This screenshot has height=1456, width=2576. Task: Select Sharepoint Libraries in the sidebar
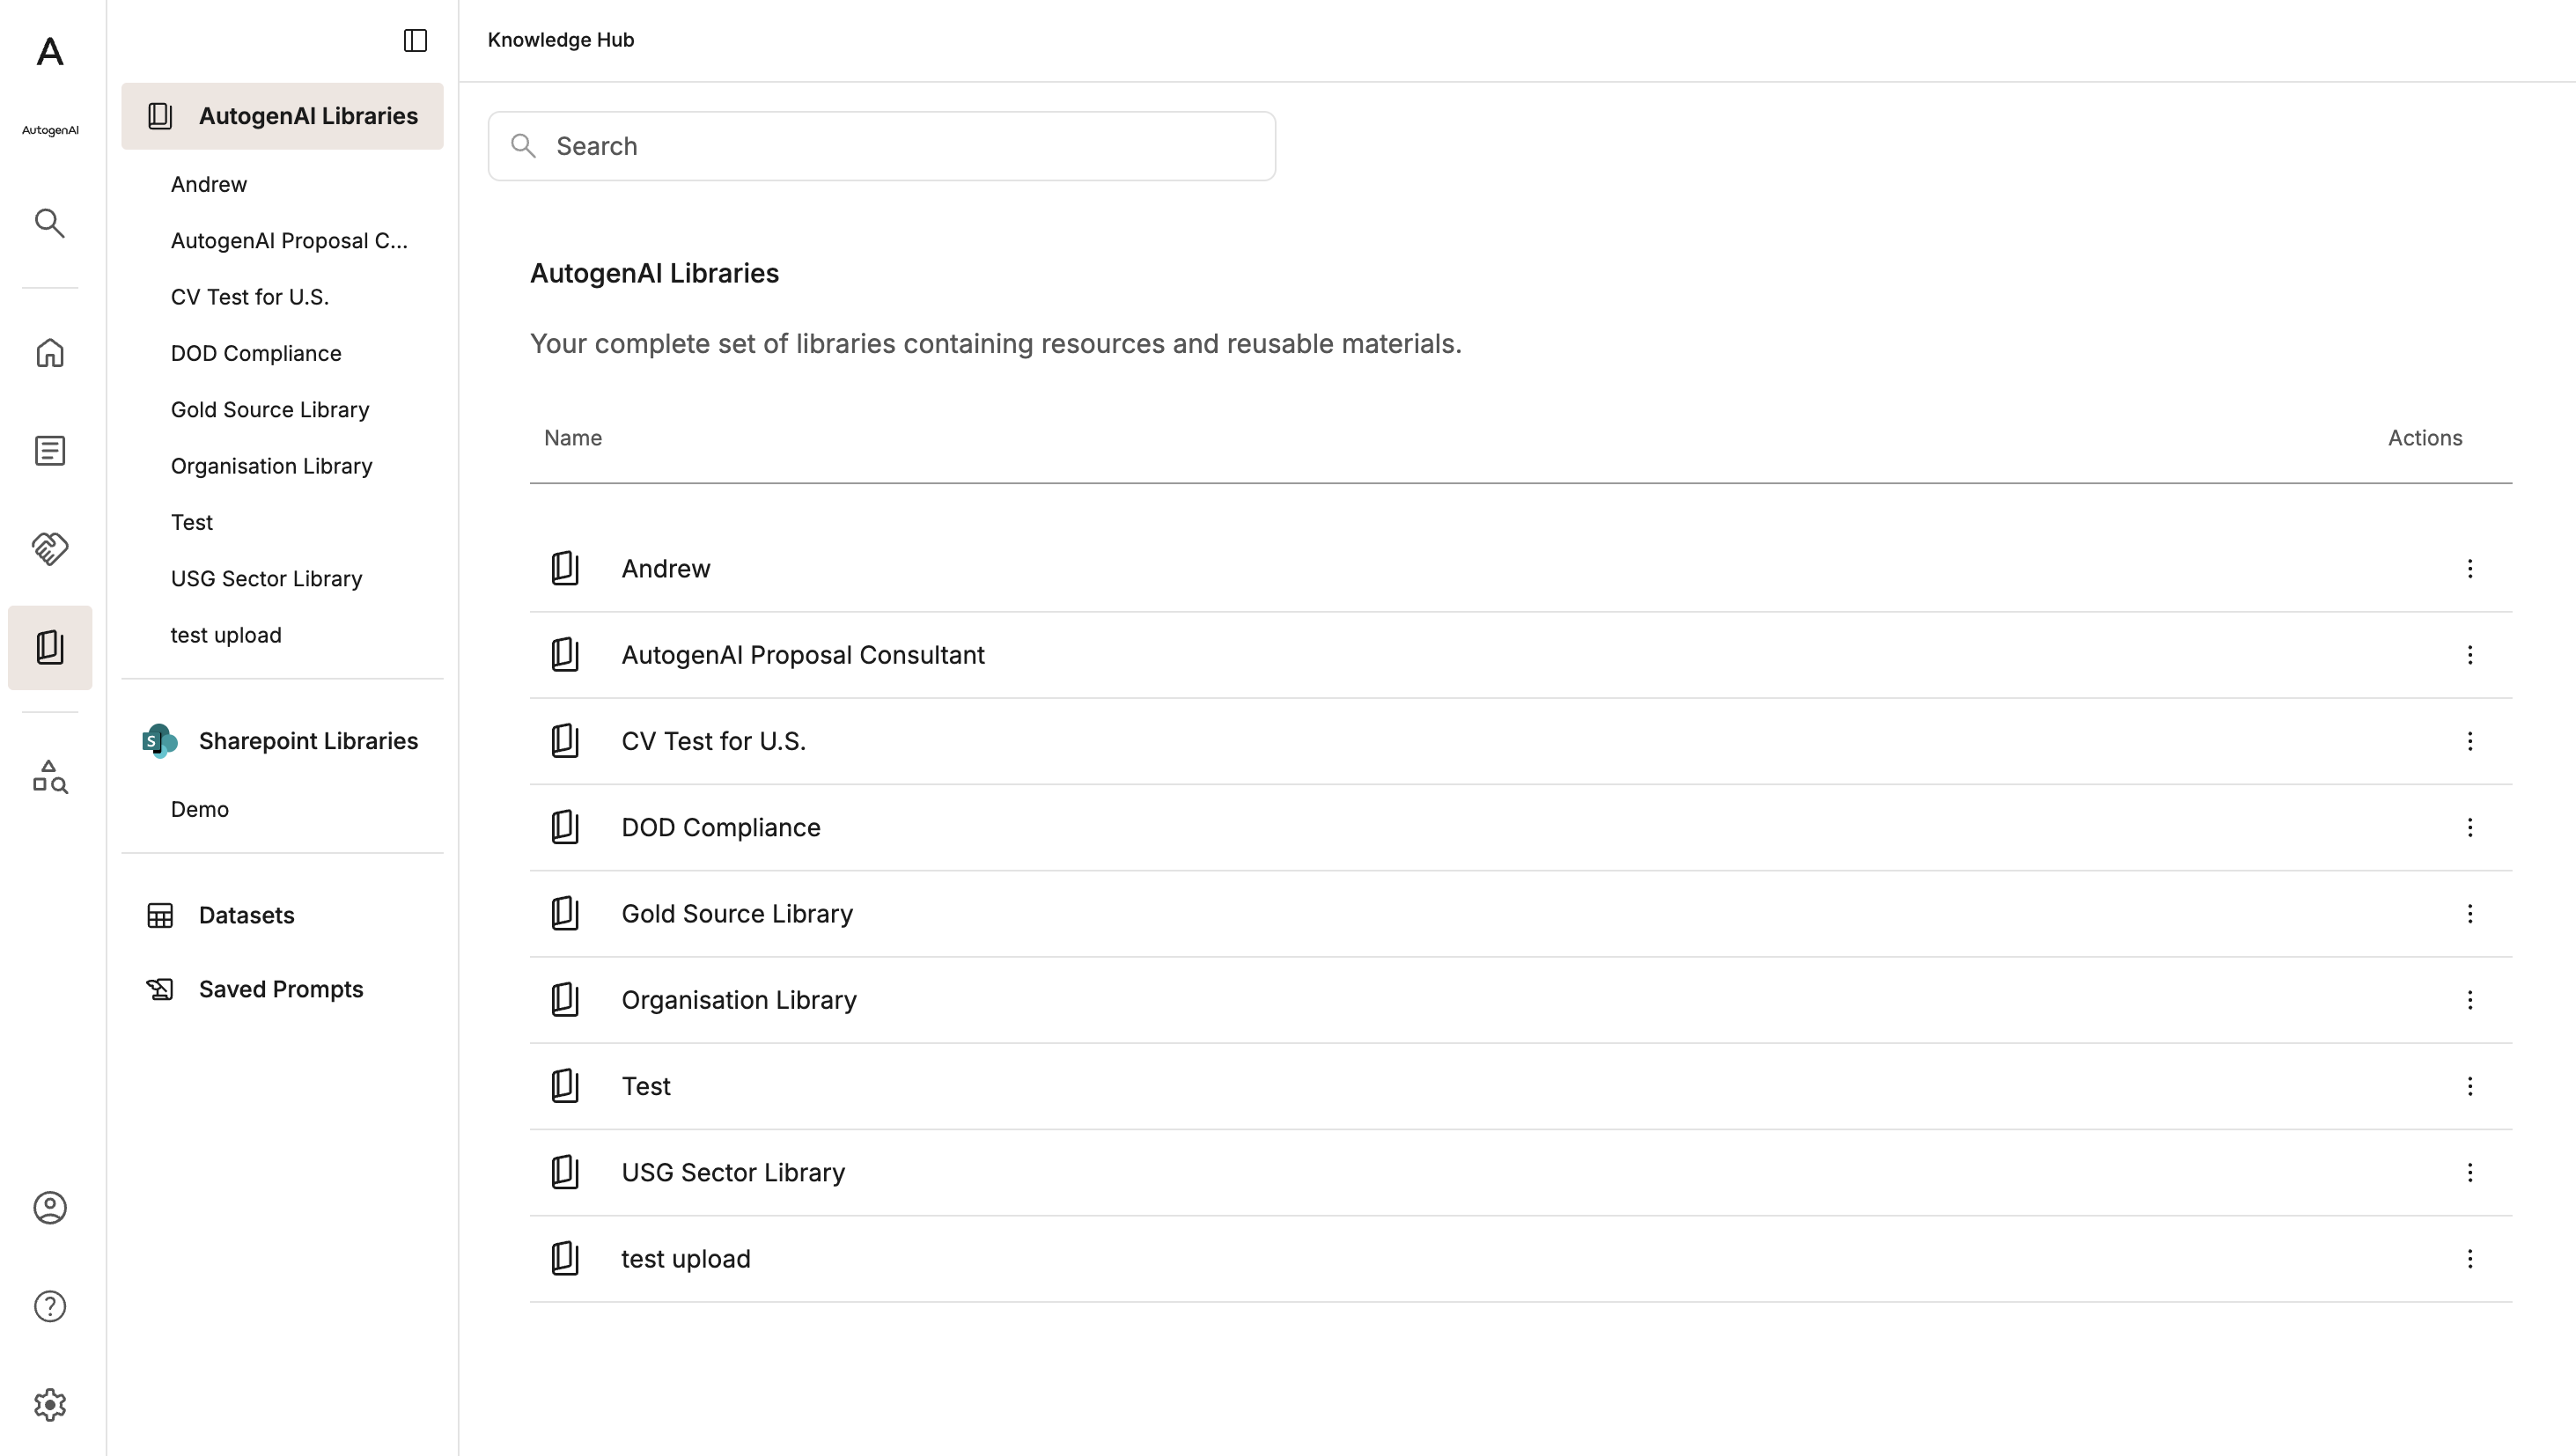pos(282,741)
